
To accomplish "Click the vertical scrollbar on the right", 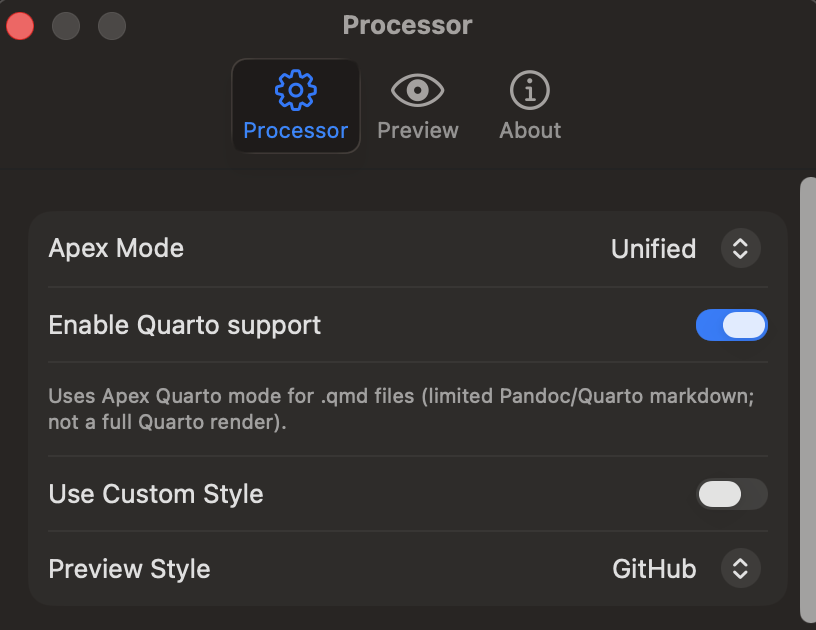I will [x=808, y=401].
